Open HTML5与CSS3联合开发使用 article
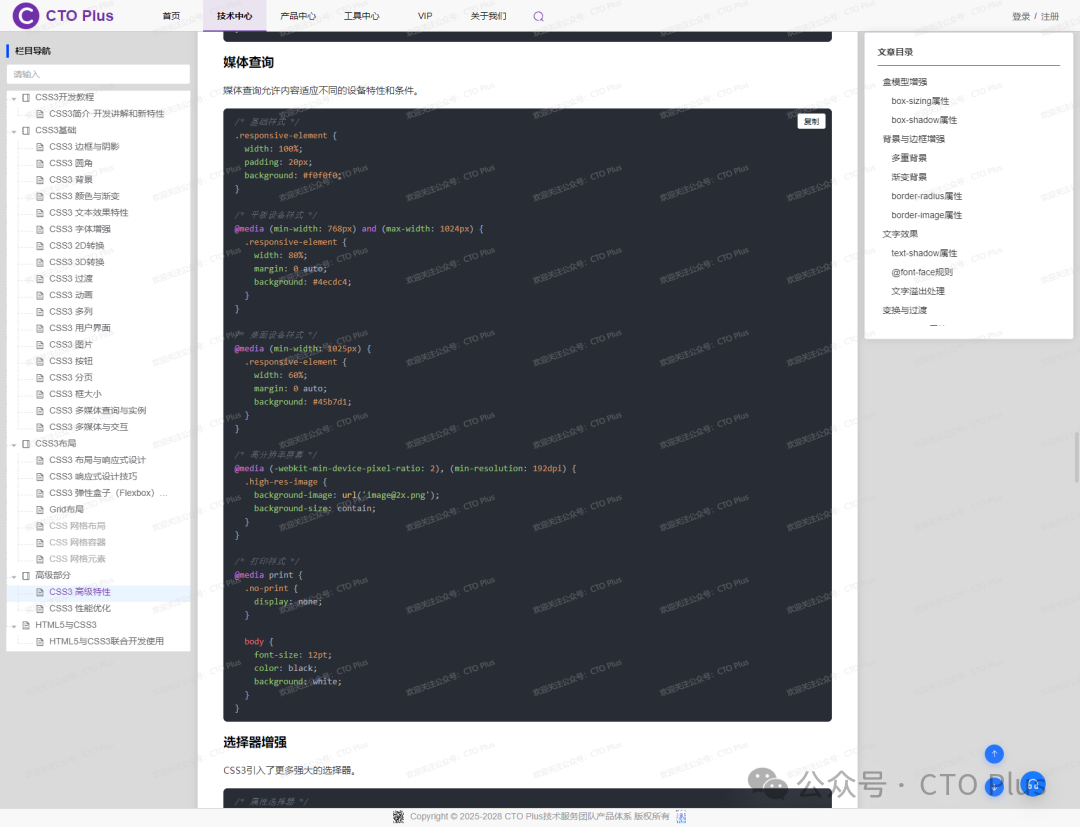 point(107,641)
